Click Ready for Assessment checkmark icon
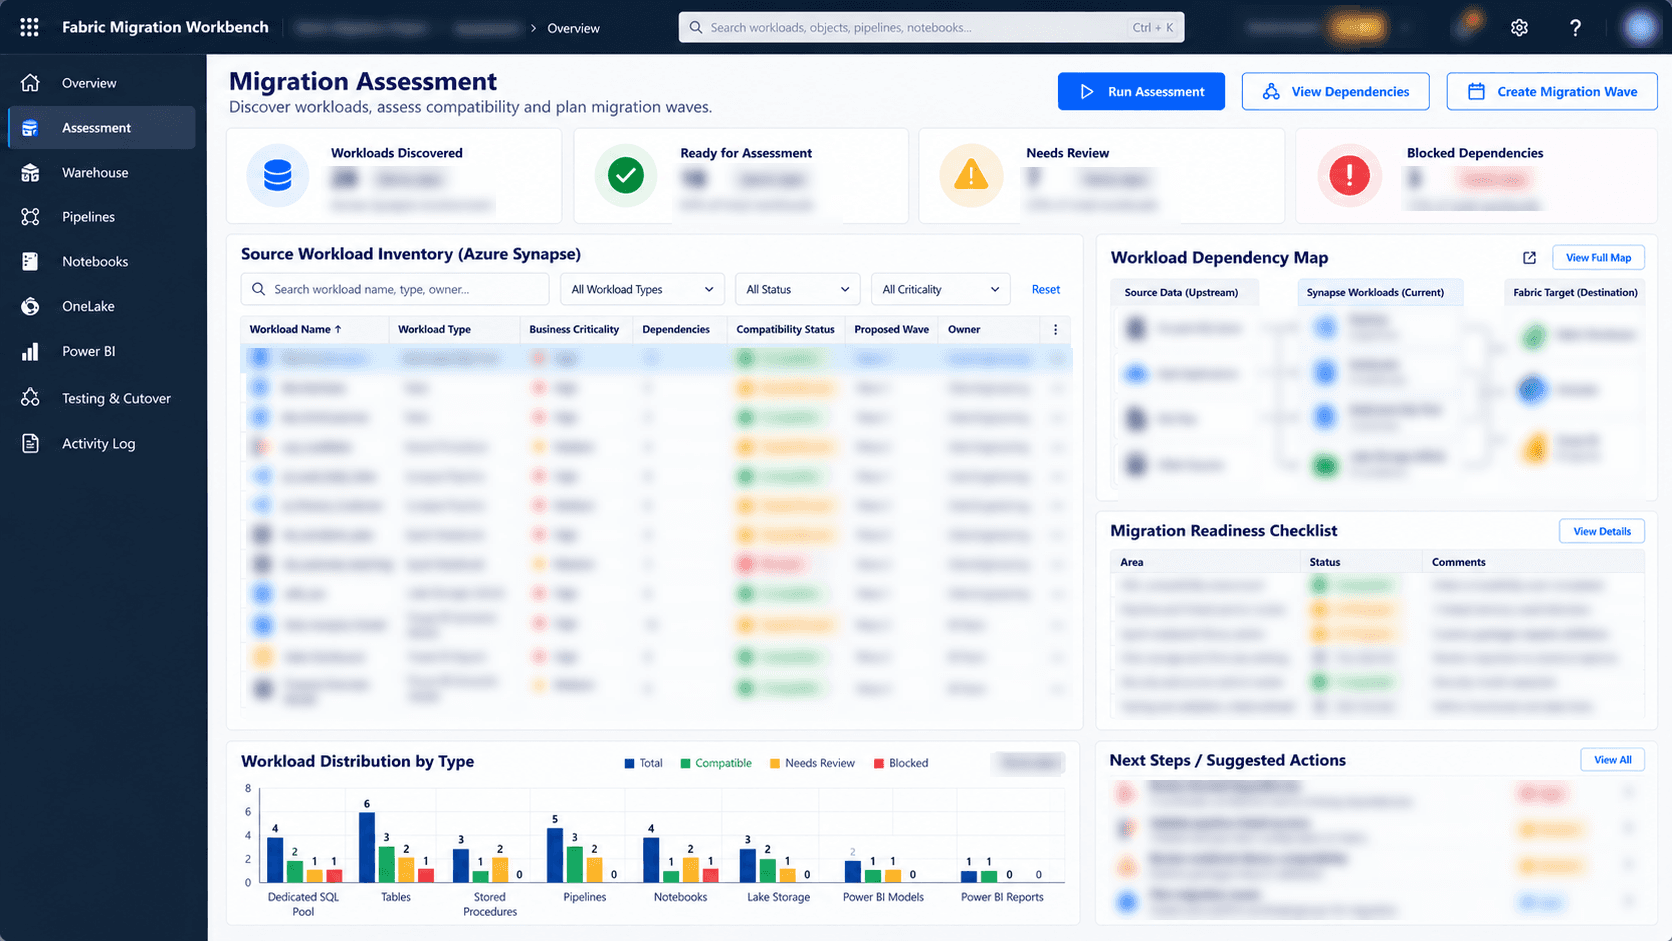Viewport: 1672px width, 941px height. (x=626, y=176)
